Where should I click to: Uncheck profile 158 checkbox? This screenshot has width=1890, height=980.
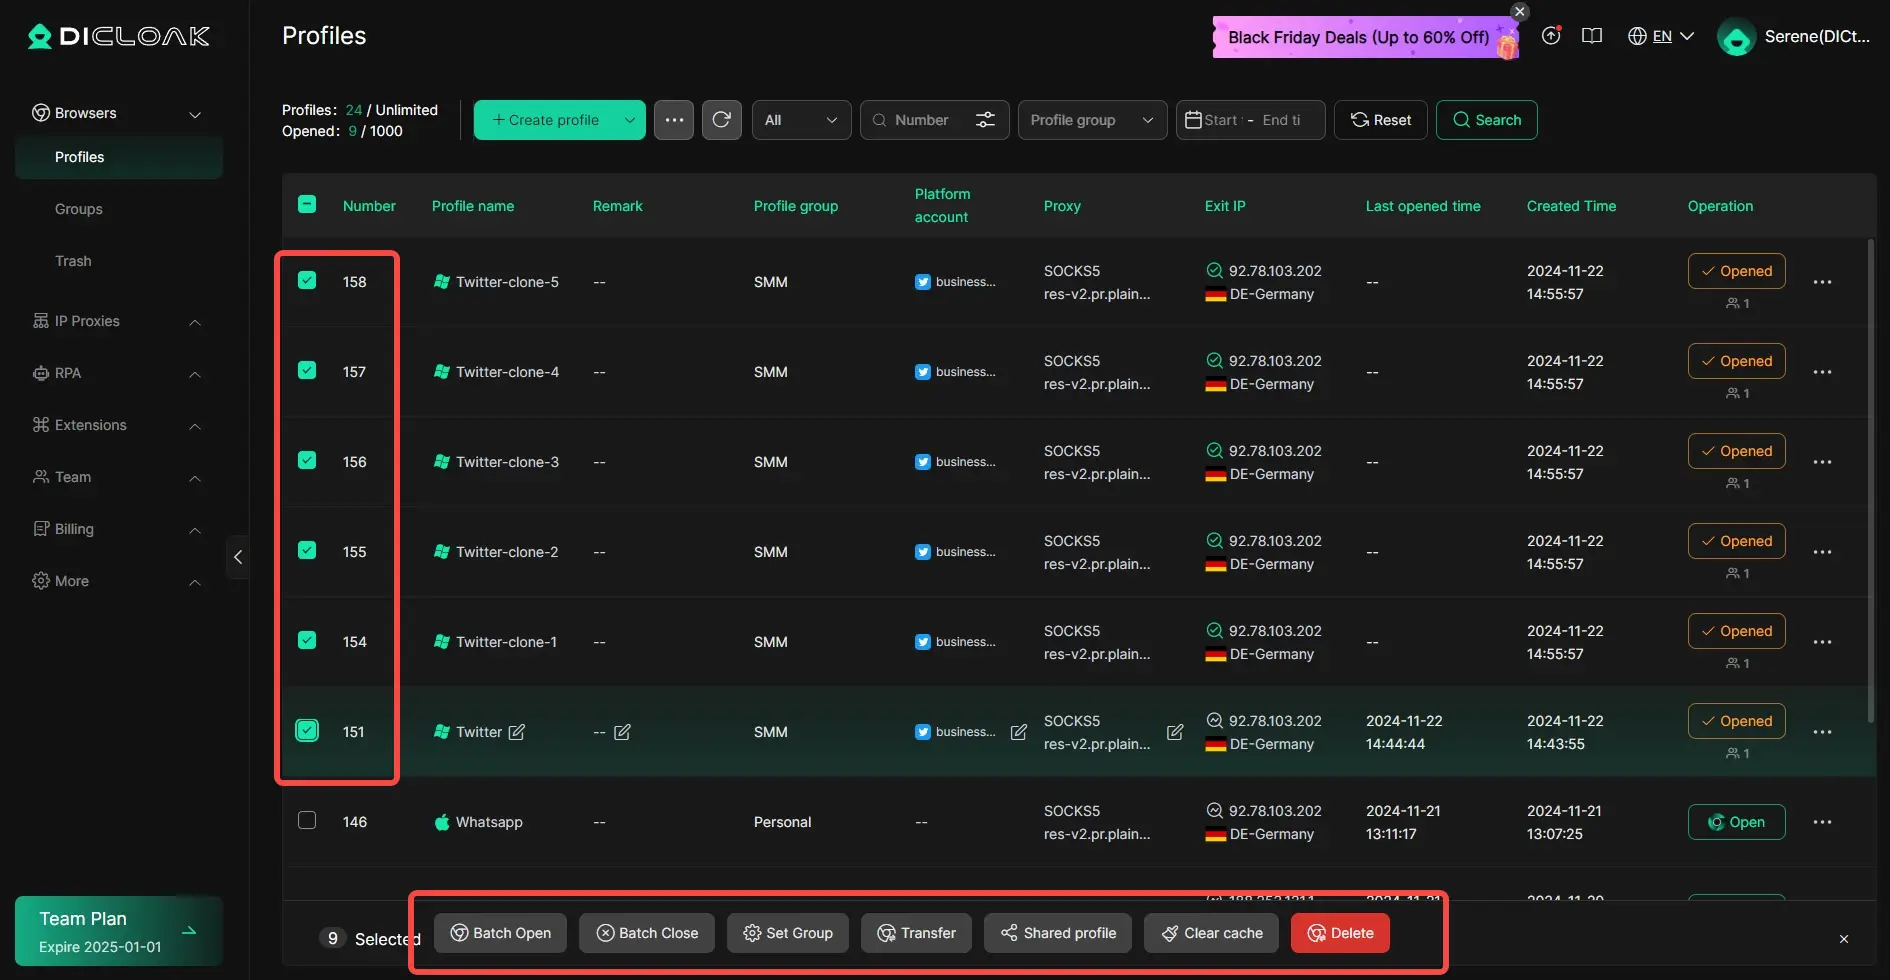(x=307, y=281)
